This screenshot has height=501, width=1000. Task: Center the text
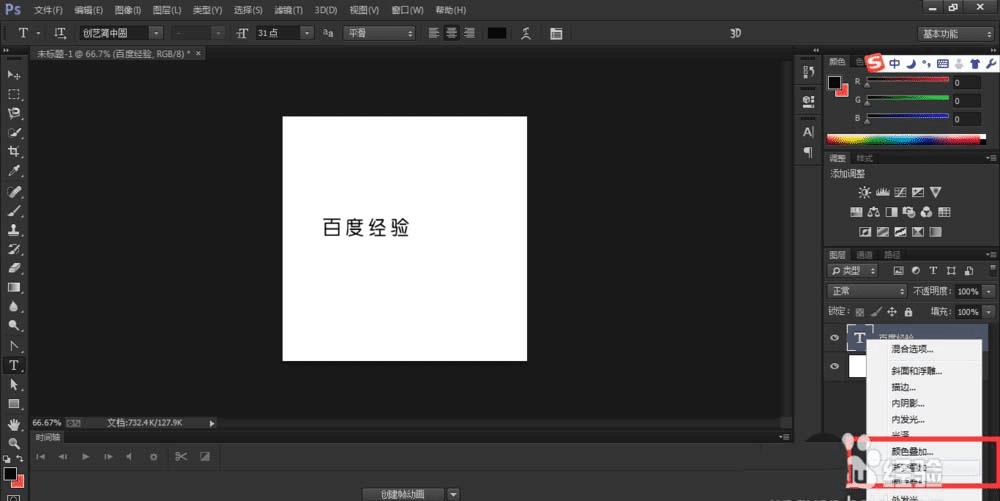(452, 33)
